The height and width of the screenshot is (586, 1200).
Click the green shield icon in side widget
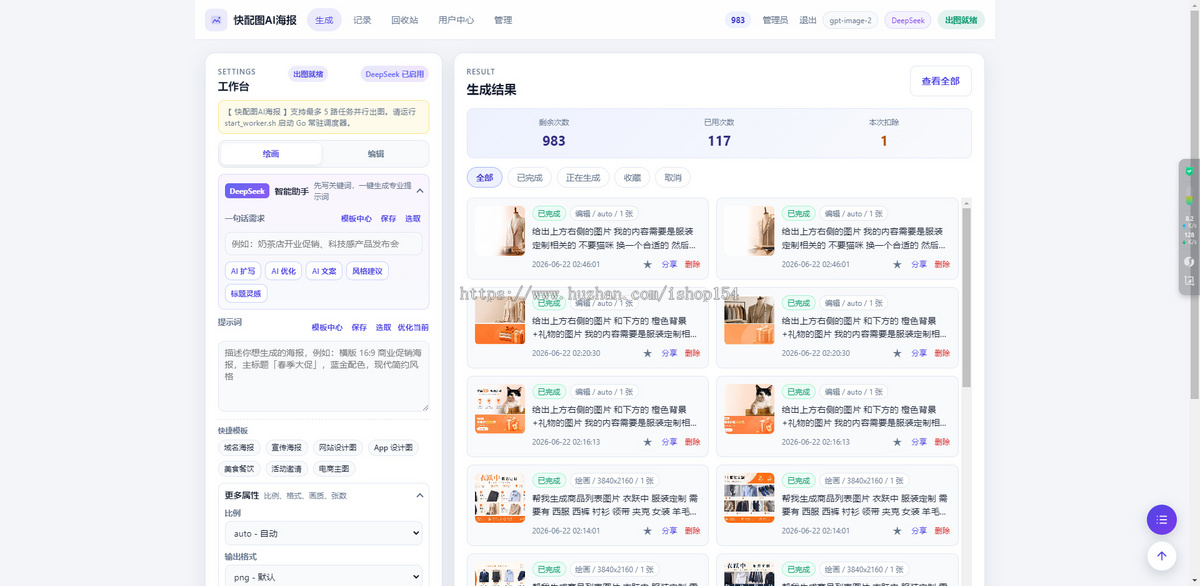tap(1189, 171)
